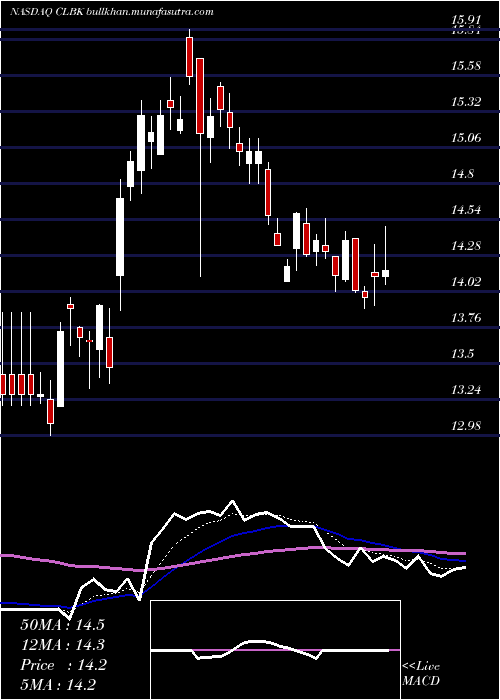Click the 15.32 price axis label
The width and height of the screenshot is (500, 700).
pyautogui.click(x=466, y=102)
